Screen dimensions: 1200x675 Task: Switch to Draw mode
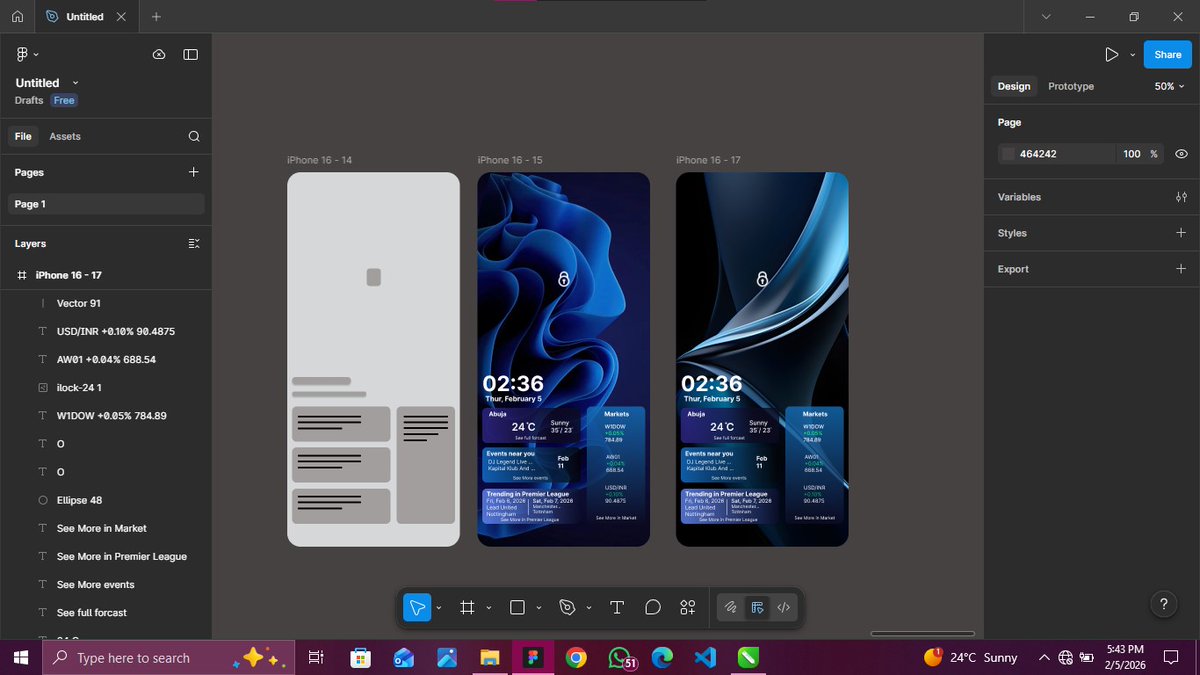(x=731, y=607)
